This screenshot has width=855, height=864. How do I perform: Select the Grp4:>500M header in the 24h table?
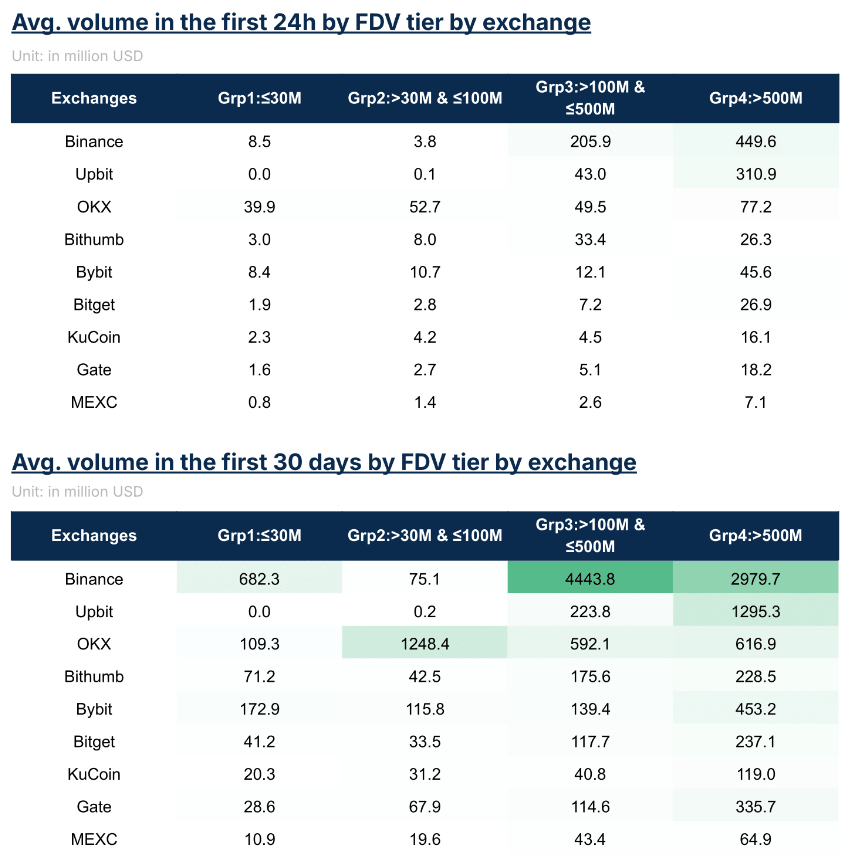(x=756, y=98)
